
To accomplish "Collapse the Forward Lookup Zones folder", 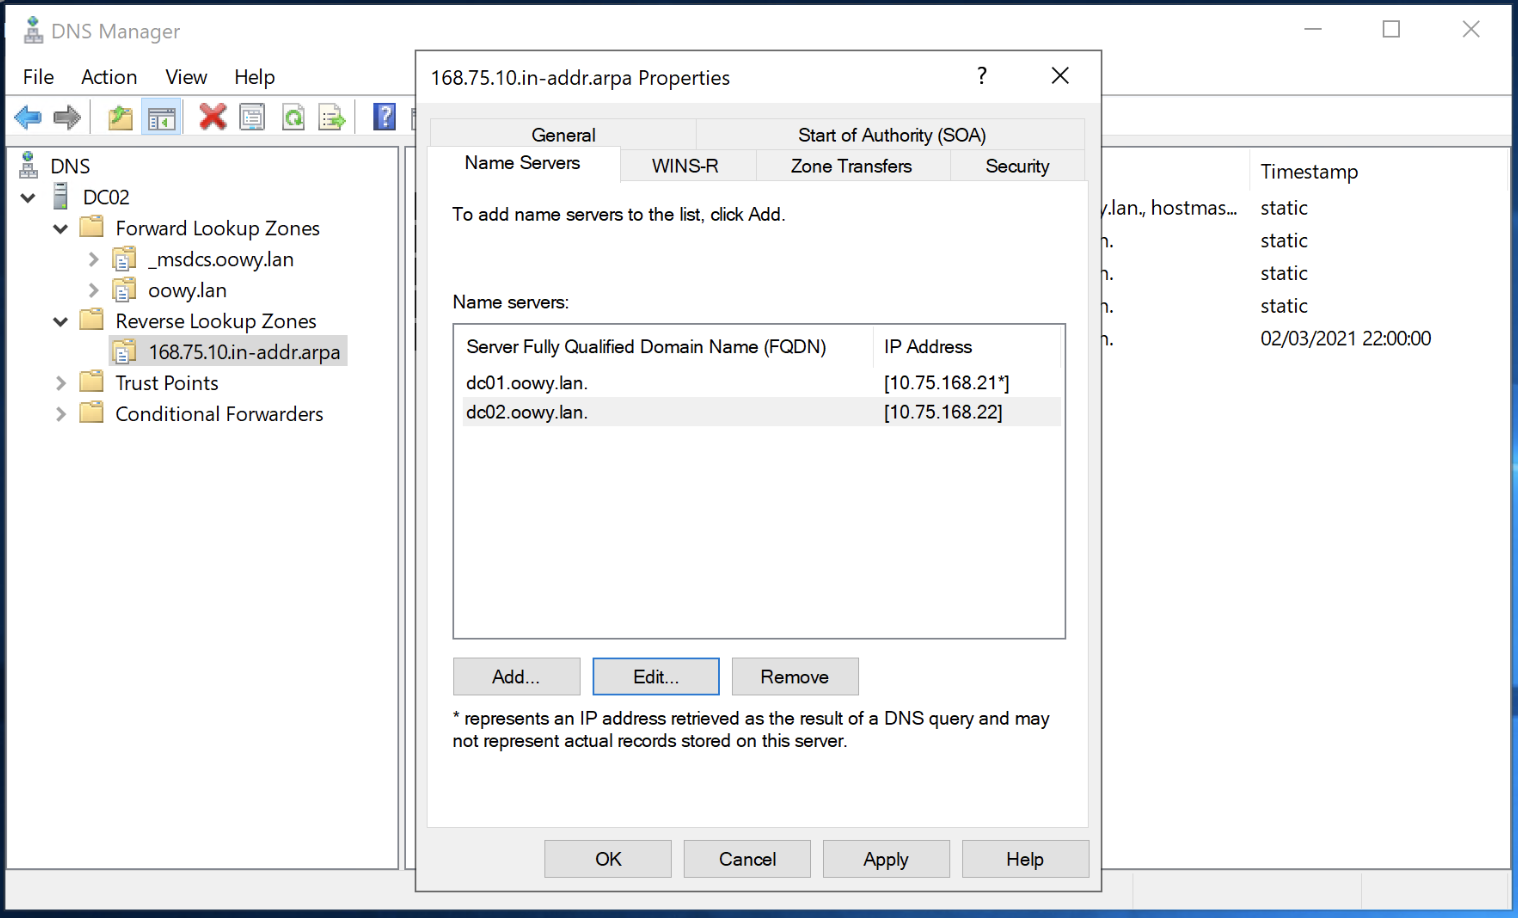I will (60, 229).
